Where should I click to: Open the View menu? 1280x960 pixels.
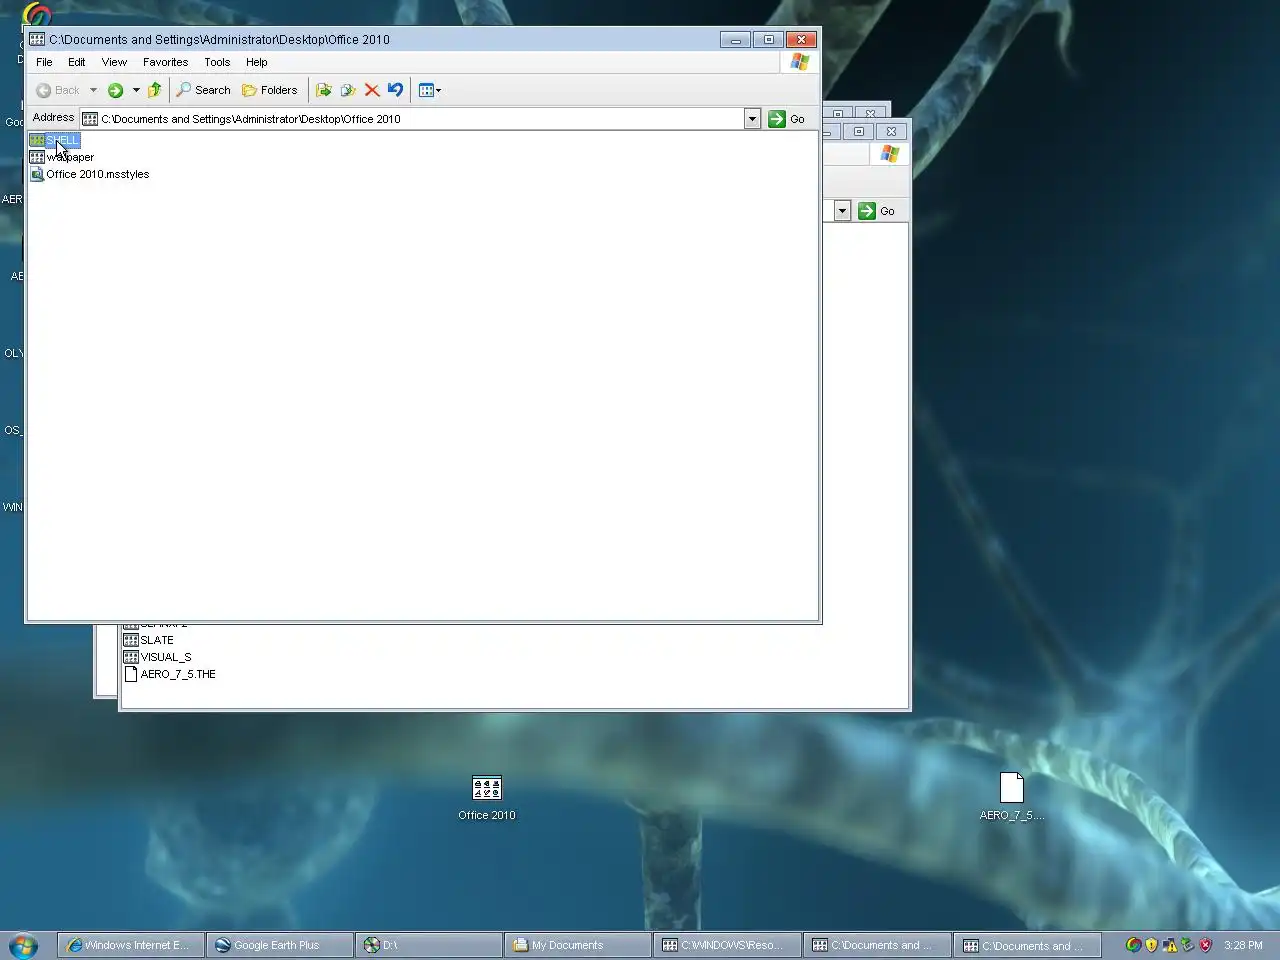114,62
